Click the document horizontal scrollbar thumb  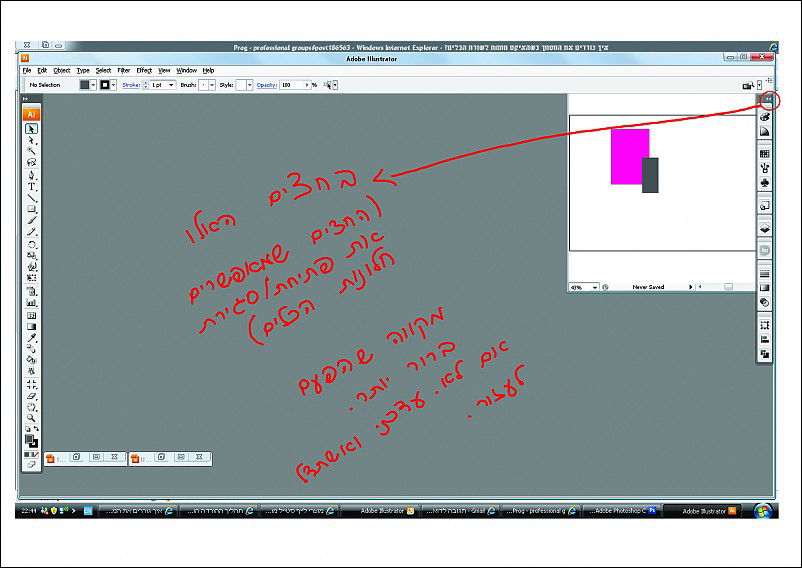click(728, 287)
